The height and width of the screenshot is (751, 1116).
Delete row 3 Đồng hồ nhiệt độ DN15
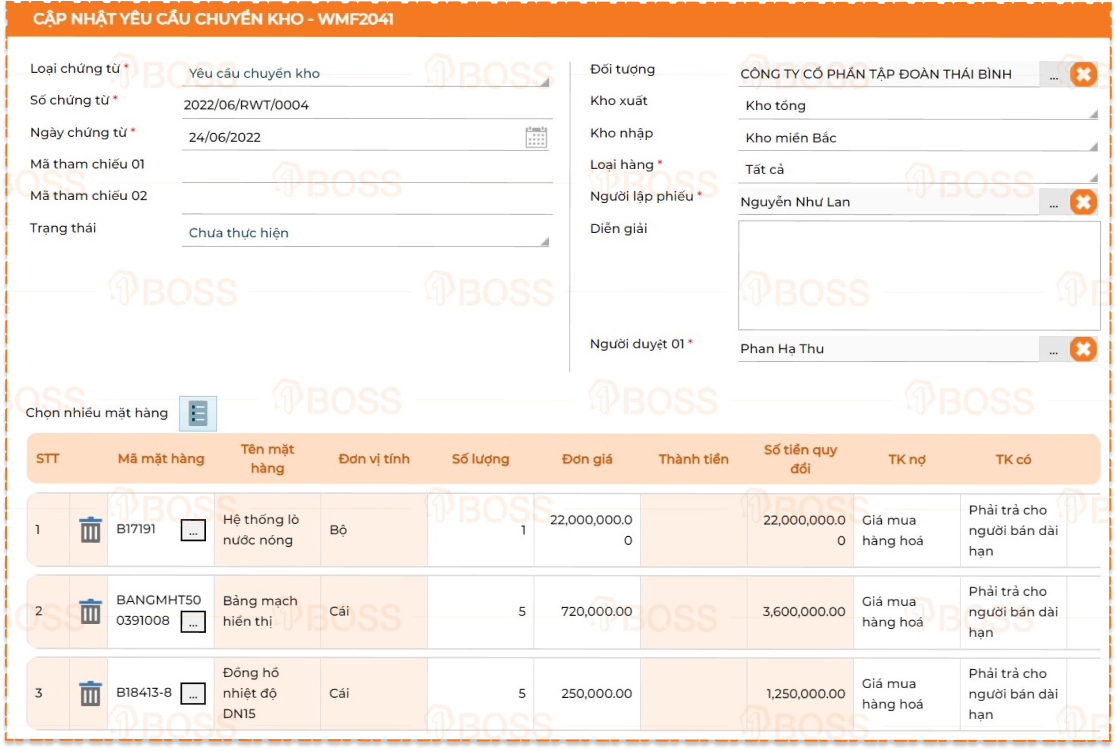point(91,693)
